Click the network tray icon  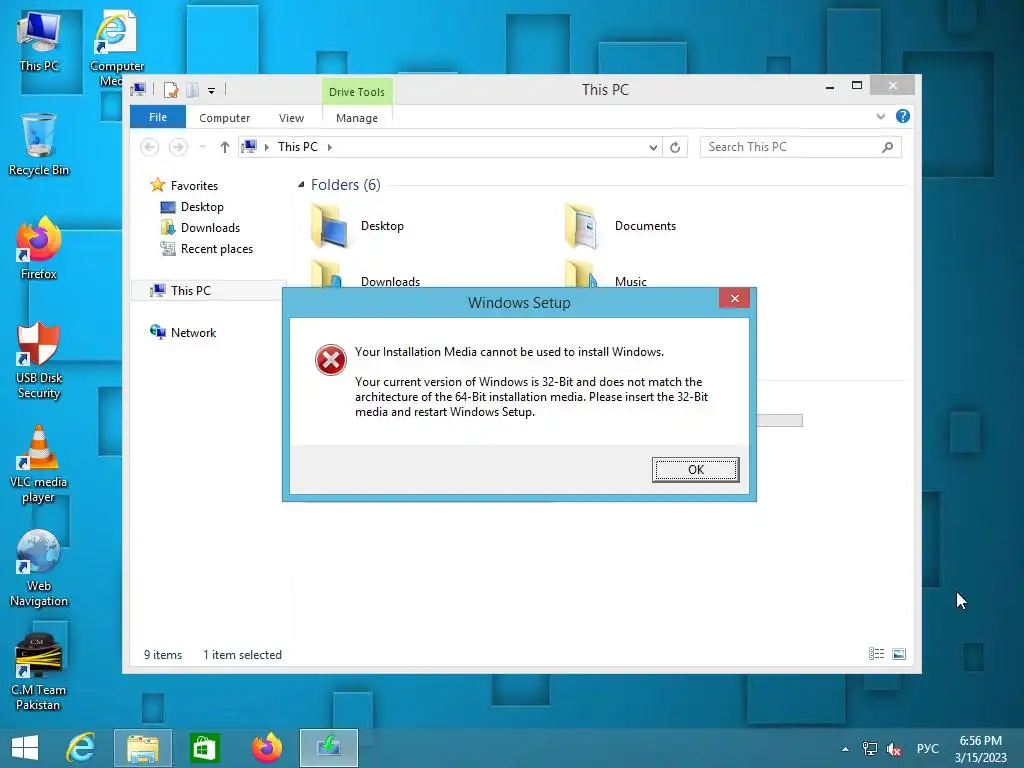pos(870,749)
